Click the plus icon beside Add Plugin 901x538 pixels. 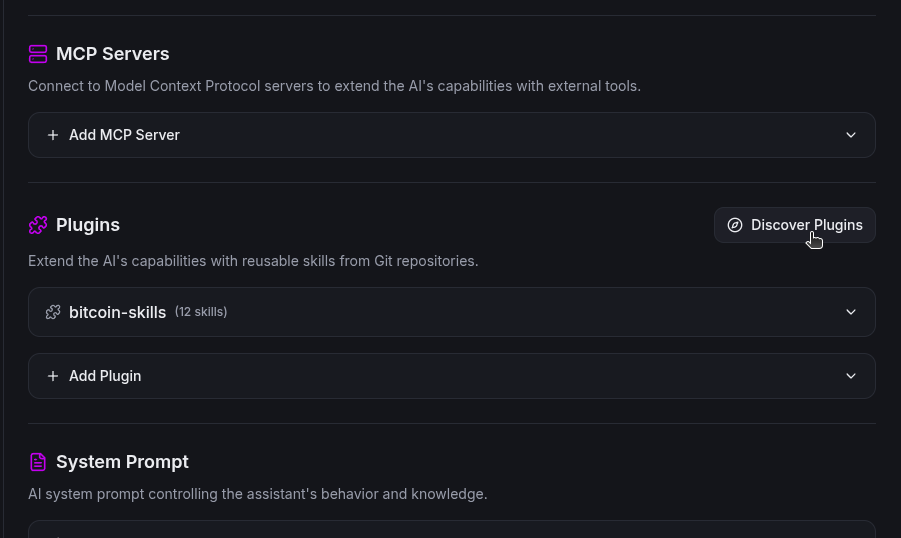pyautogui.click(x=53, y=376)
